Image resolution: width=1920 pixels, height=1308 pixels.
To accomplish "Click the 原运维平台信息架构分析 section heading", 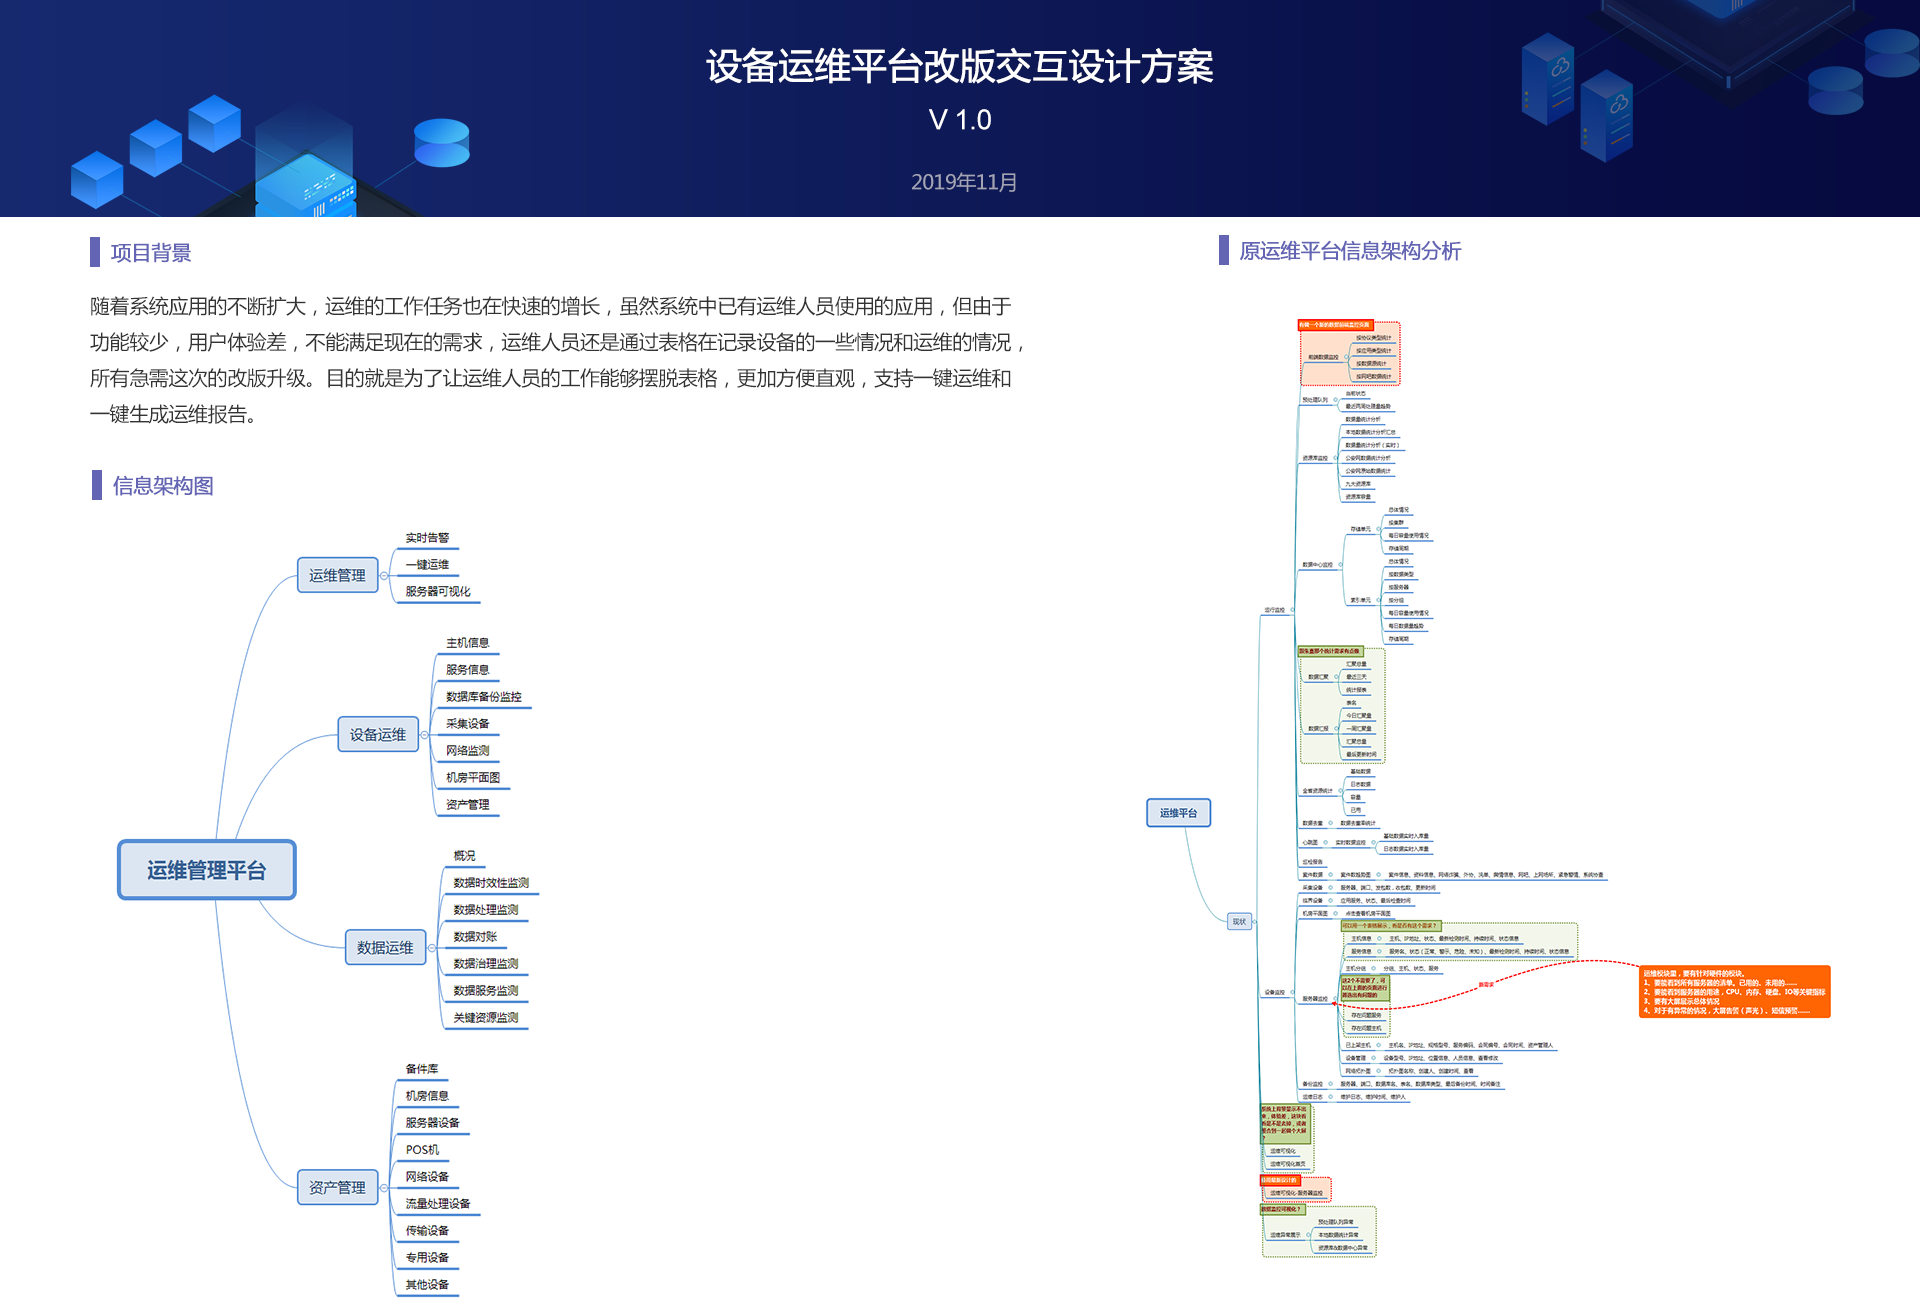I will 1350,251.
